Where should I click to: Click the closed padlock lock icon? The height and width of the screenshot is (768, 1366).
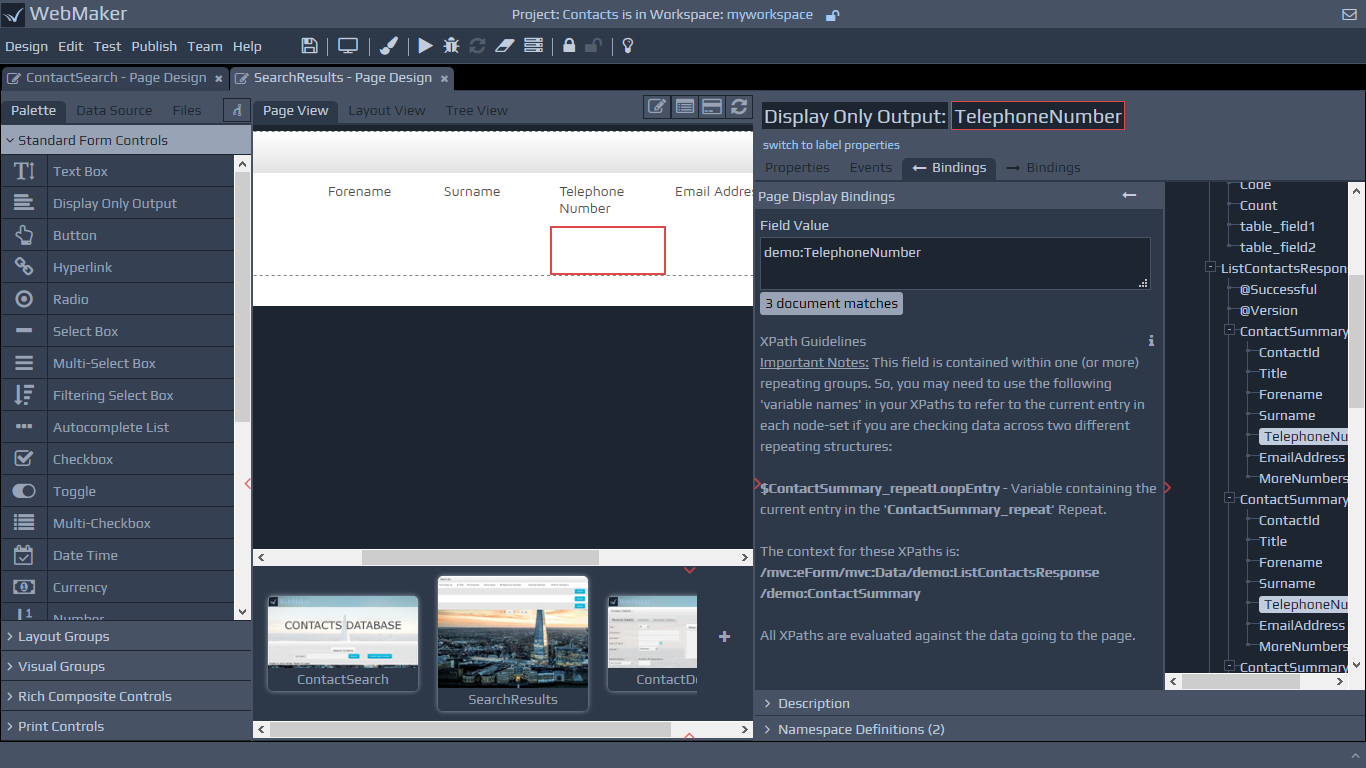[x=569, y=46]
